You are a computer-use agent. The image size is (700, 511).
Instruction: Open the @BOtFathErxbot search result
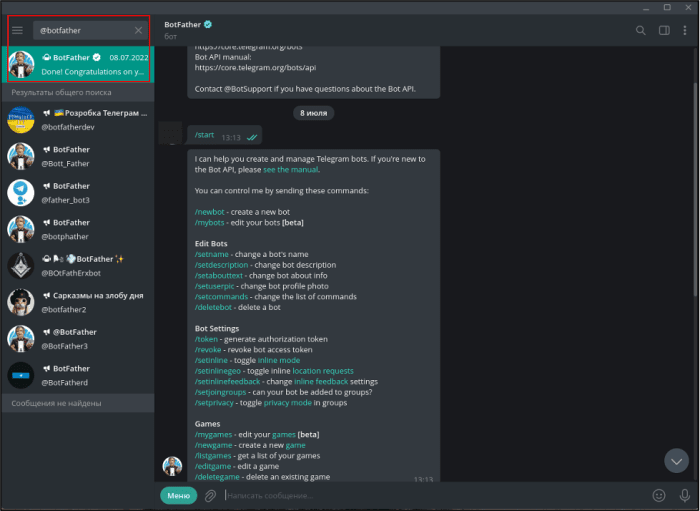78,266
